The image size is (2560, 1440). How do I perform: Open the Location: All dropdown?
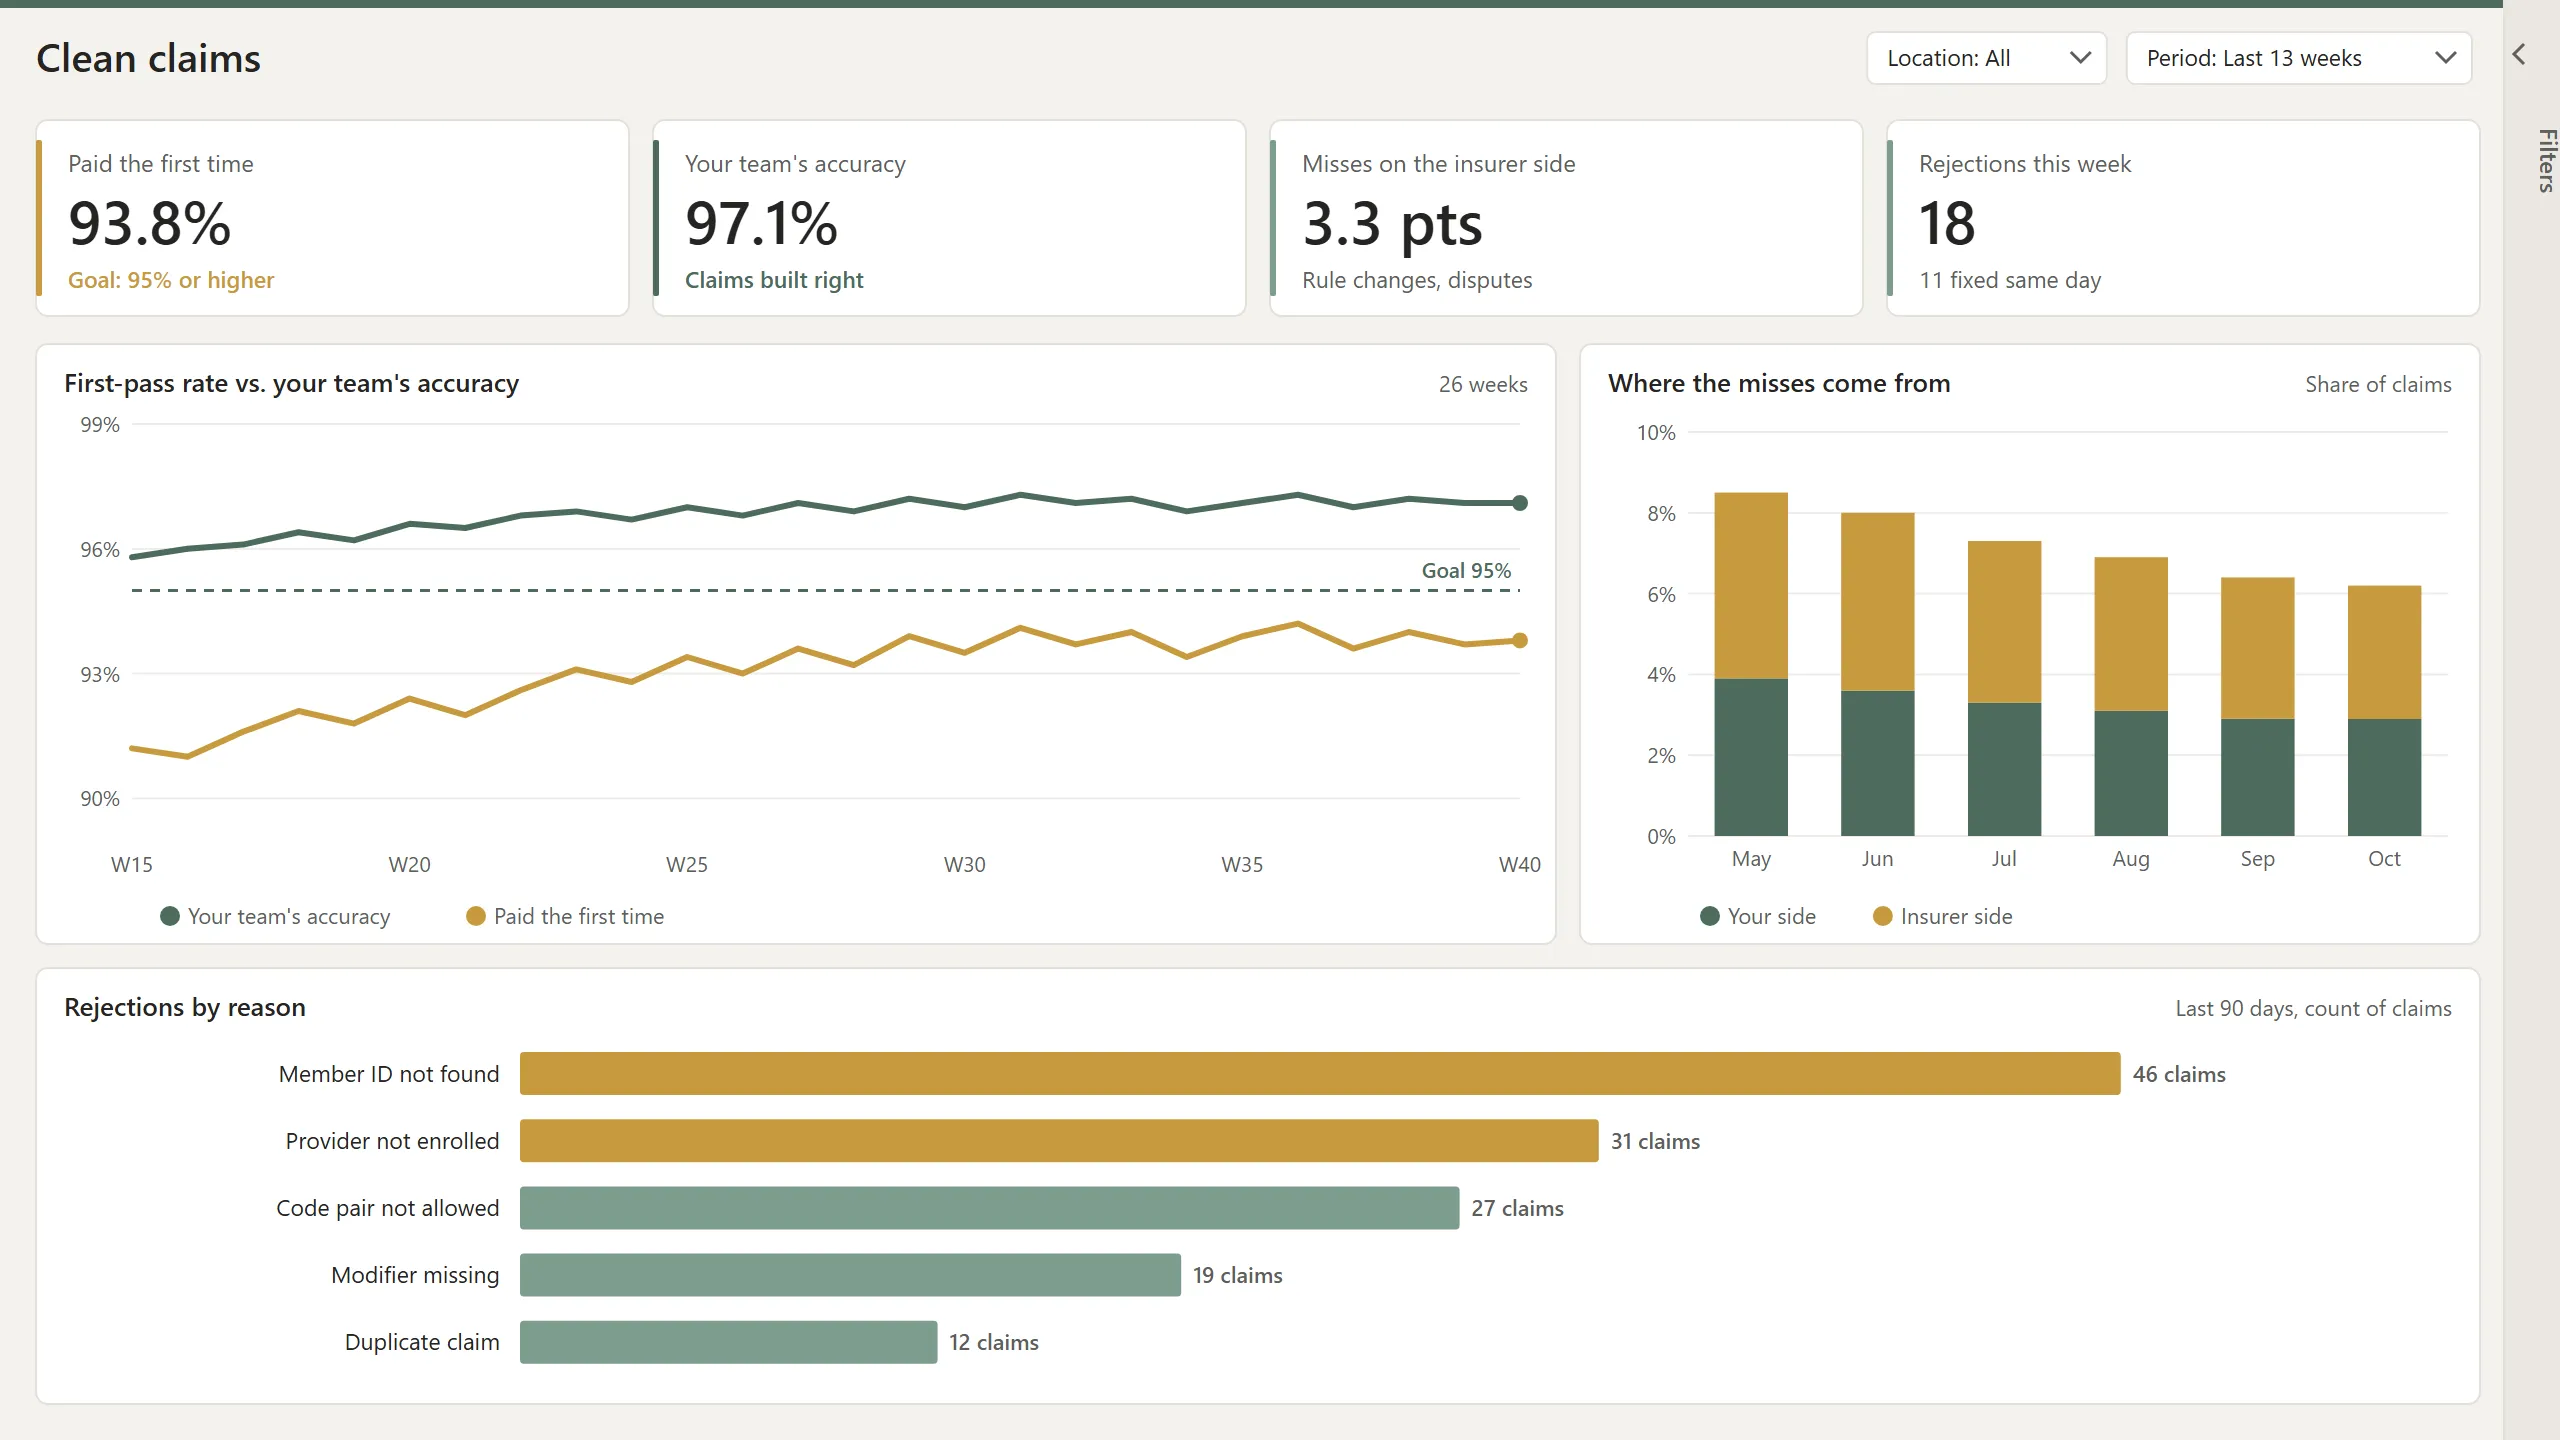coord(1986,58)
